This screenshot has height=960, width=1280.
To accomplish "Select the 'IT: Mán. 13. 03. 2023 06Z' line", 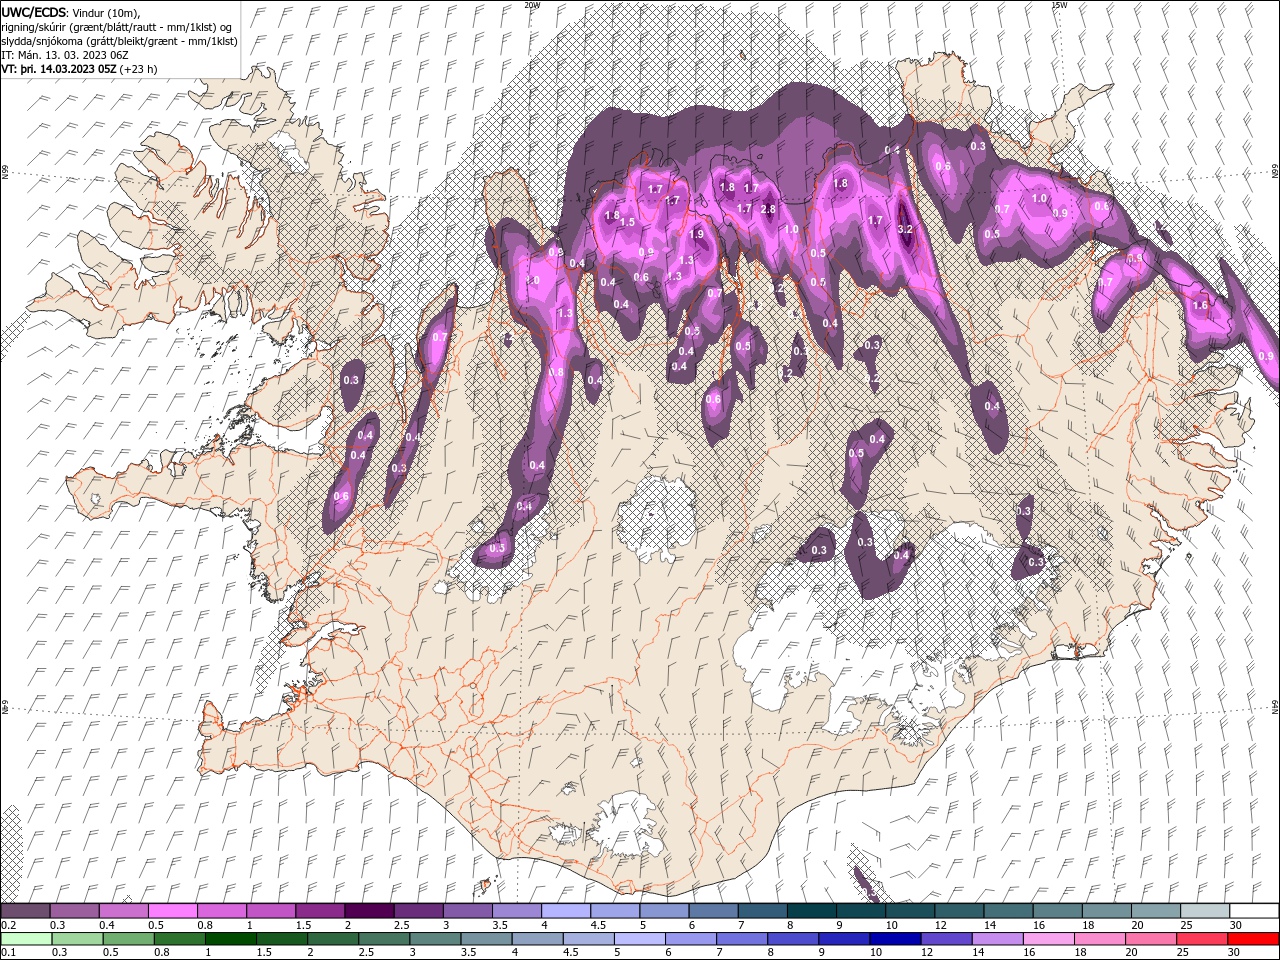I will pyautogui.click(x=65, y=55).
